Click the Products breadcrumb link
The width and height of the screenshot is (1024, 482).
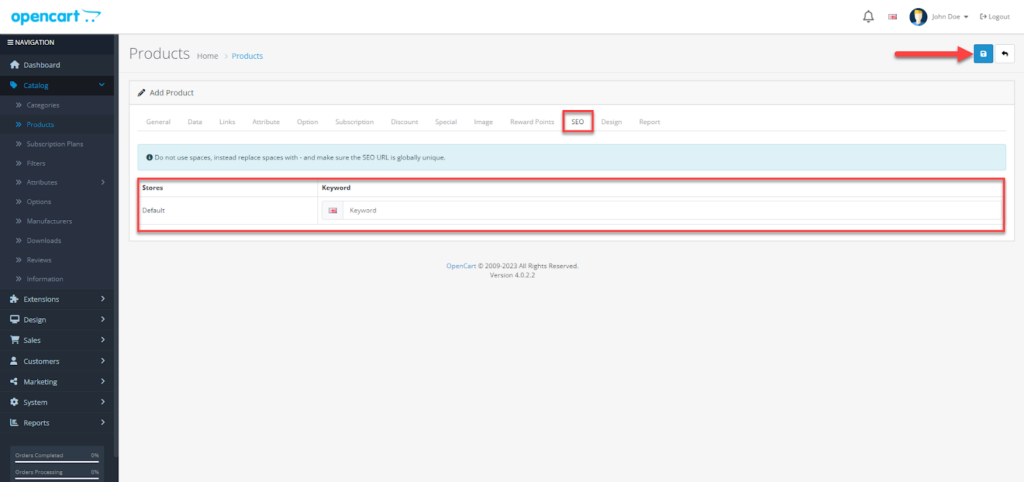tap(248, 56)
